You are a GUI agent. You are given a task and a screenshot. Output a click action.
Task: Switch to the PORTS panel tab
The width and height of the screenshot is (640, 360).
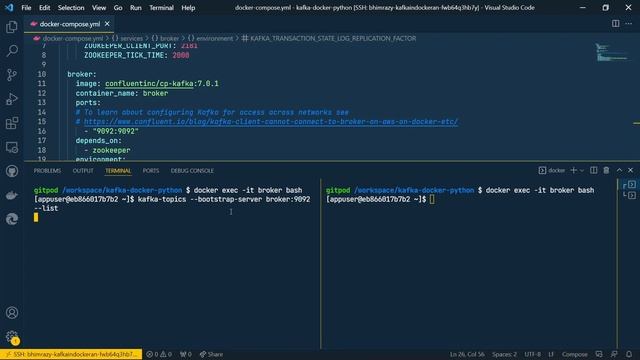[151, 171]
